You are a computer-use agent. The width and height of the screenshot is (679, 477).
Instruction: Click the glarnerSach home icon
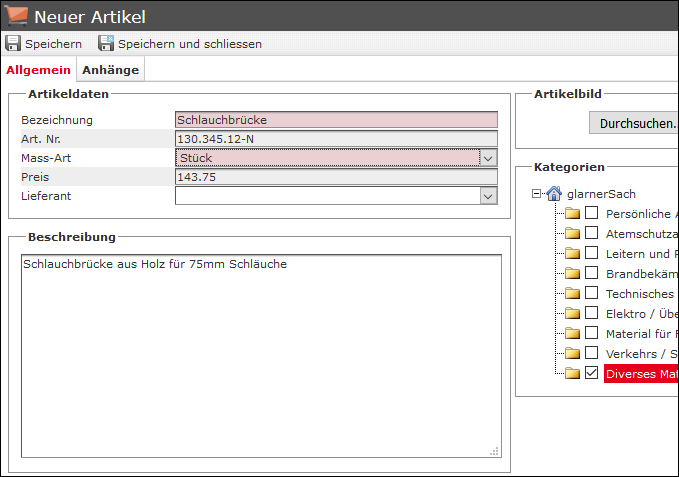554,194
